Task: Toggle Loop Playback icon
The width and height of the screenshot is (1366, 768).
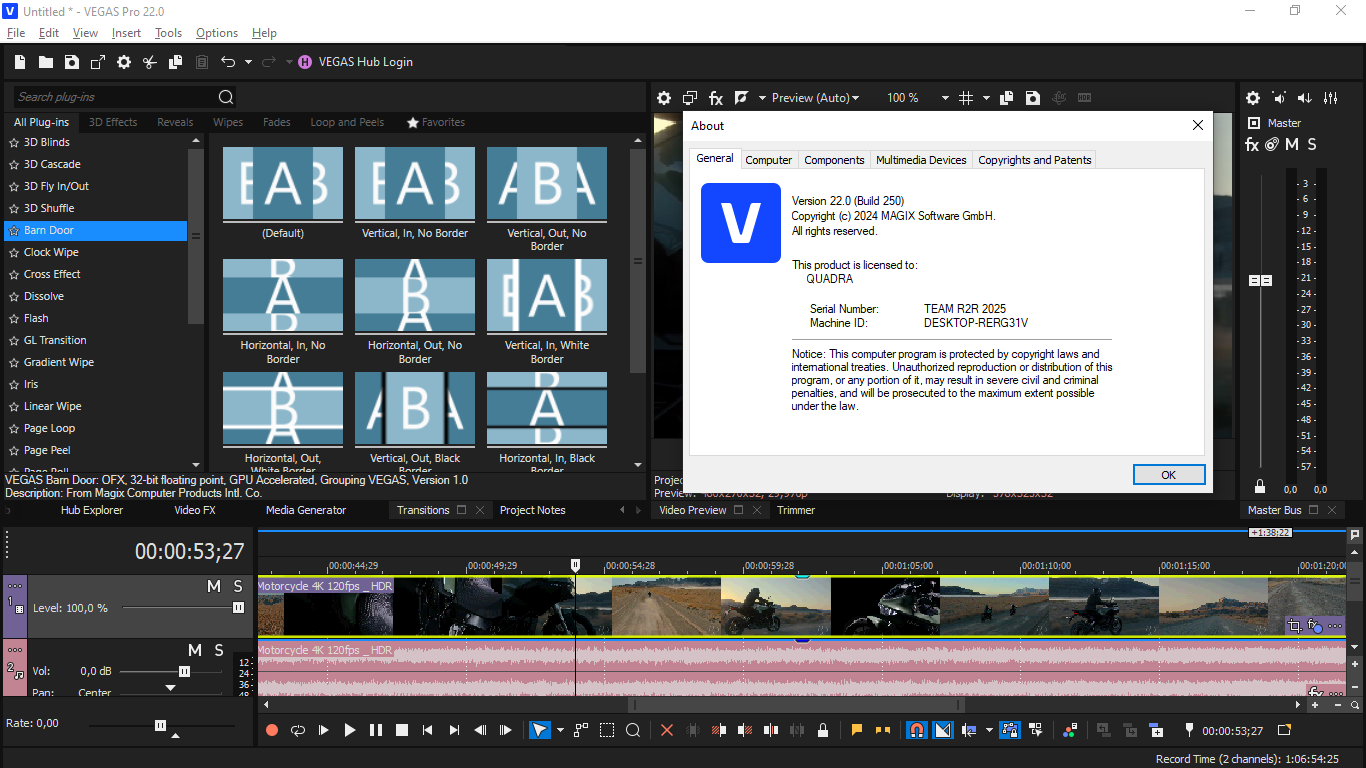Action: (298, 731)
